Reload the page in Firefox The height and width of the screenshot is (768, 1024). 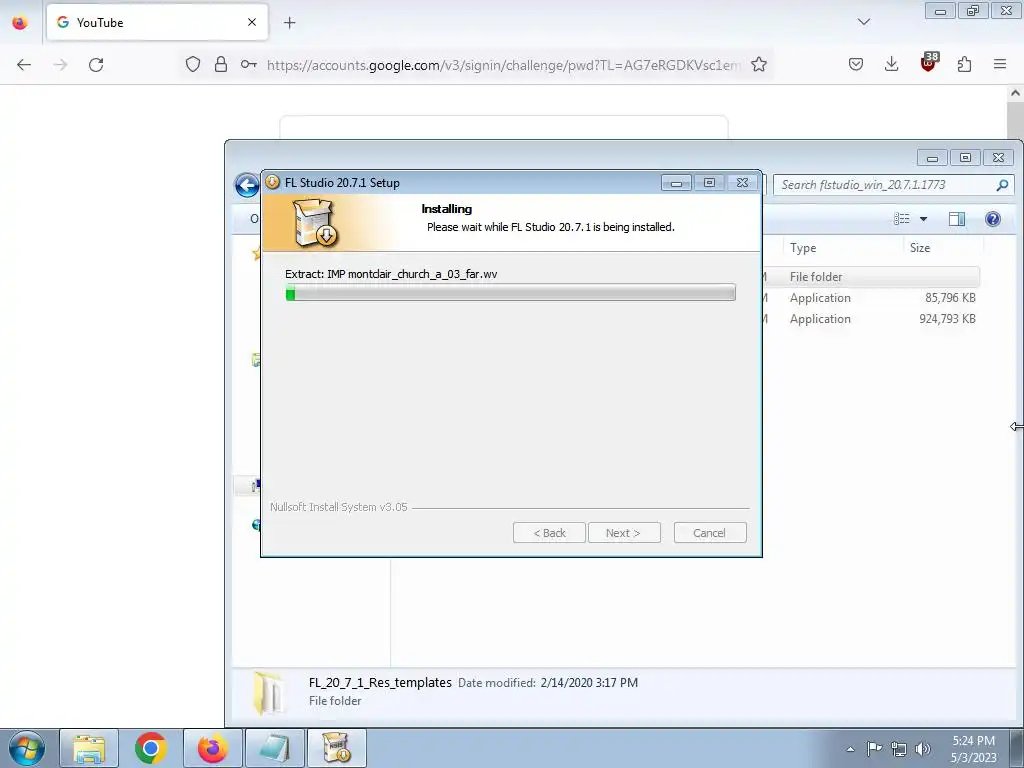pyautogui.click(x=96, y=65)
